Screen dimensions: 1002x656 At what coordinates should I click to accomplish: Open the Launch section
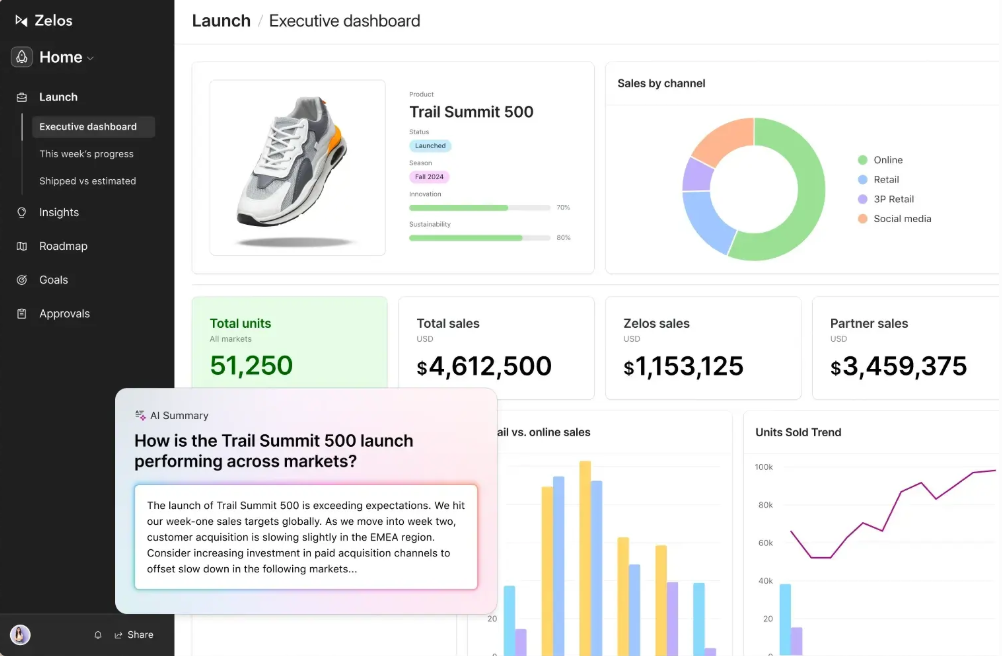tap(58, 97)
